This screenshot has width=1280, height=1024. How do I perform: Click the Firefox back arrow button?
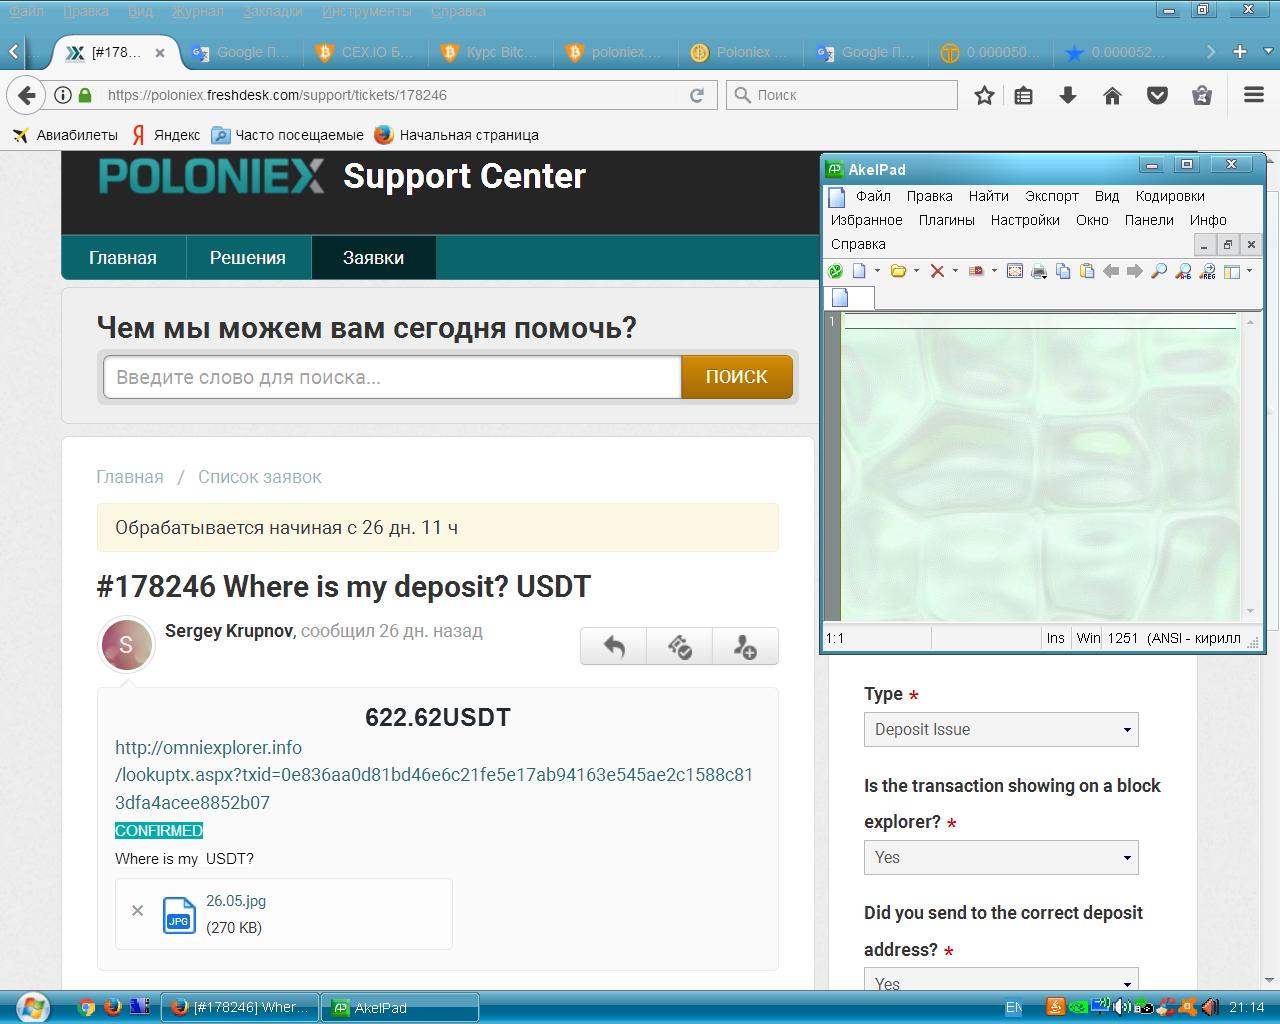point(27,95)
